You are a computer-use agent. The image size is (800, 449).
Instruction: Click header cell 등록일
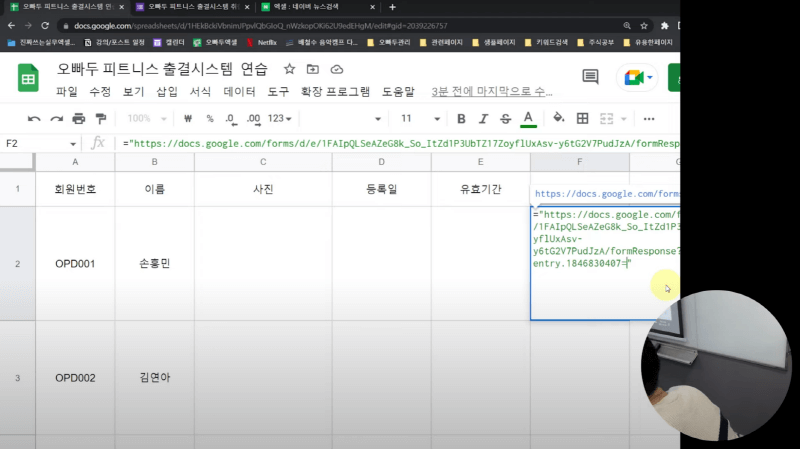(x=381, y=189)
